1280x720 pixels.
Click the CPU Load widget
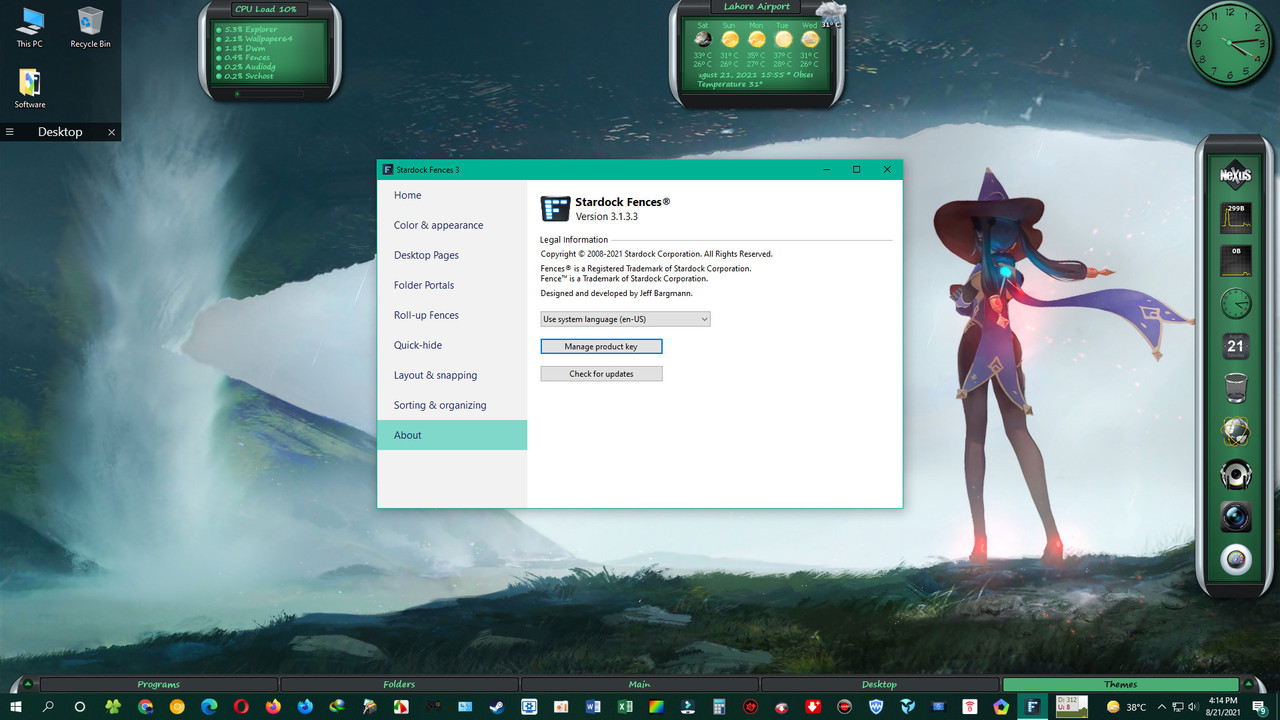click(270, 50)
